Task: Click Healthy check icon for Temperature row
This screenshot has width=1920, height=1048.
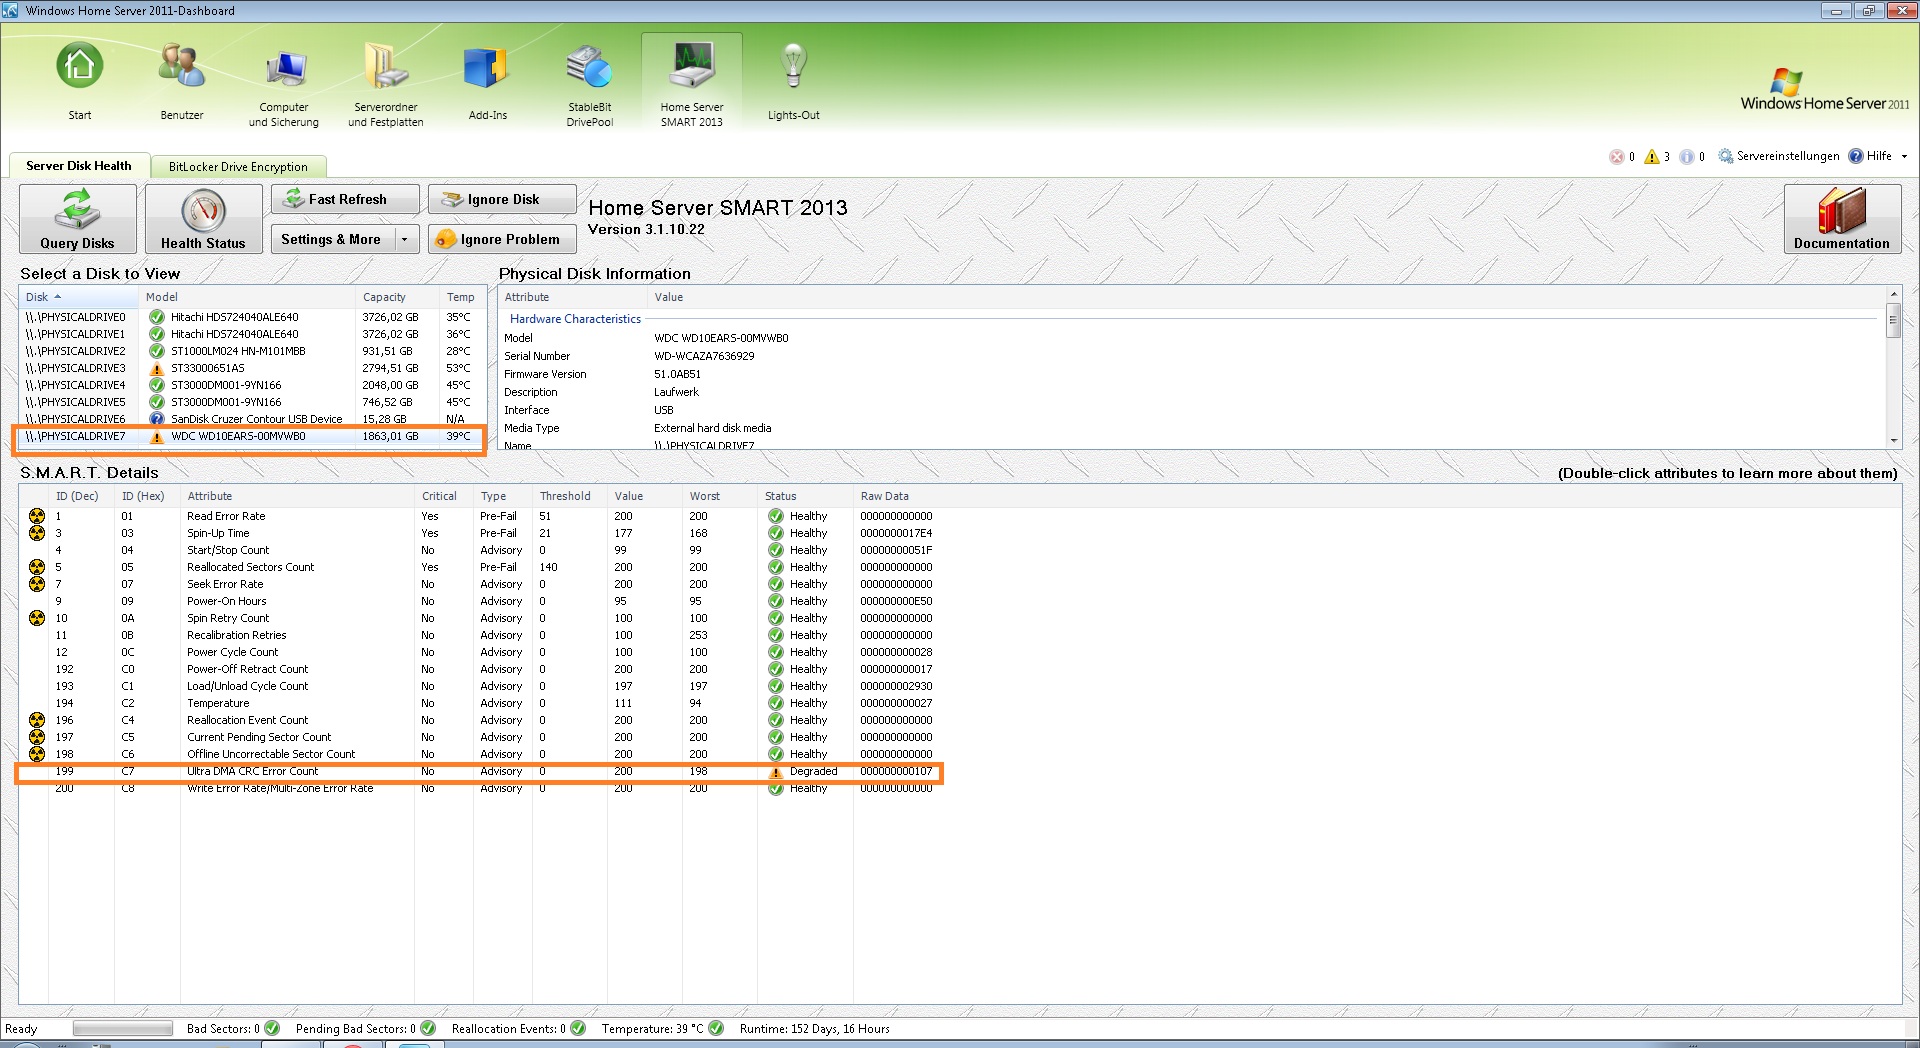Action: (775, 703)
